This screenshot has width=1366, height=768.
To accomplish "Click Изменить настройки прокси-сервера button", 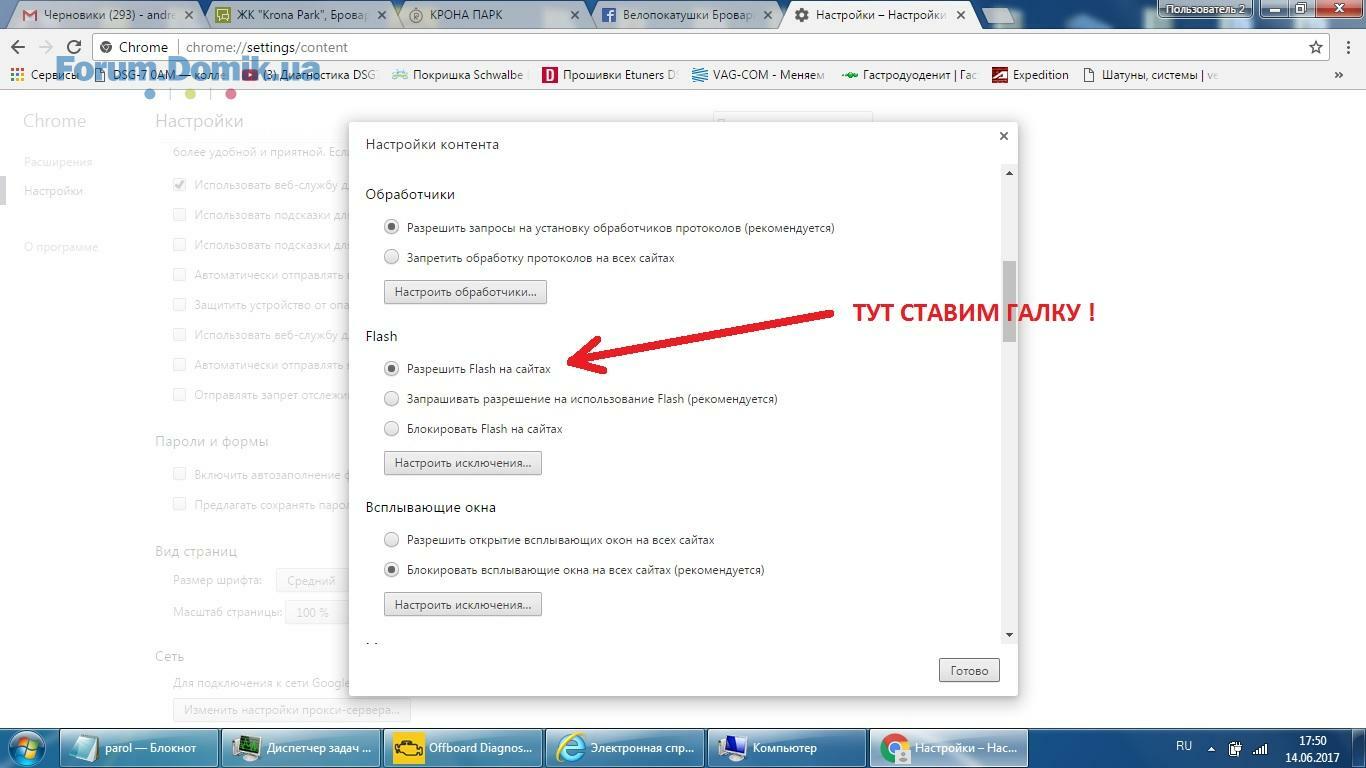I will pyautogui.click(x=291, y=710).
